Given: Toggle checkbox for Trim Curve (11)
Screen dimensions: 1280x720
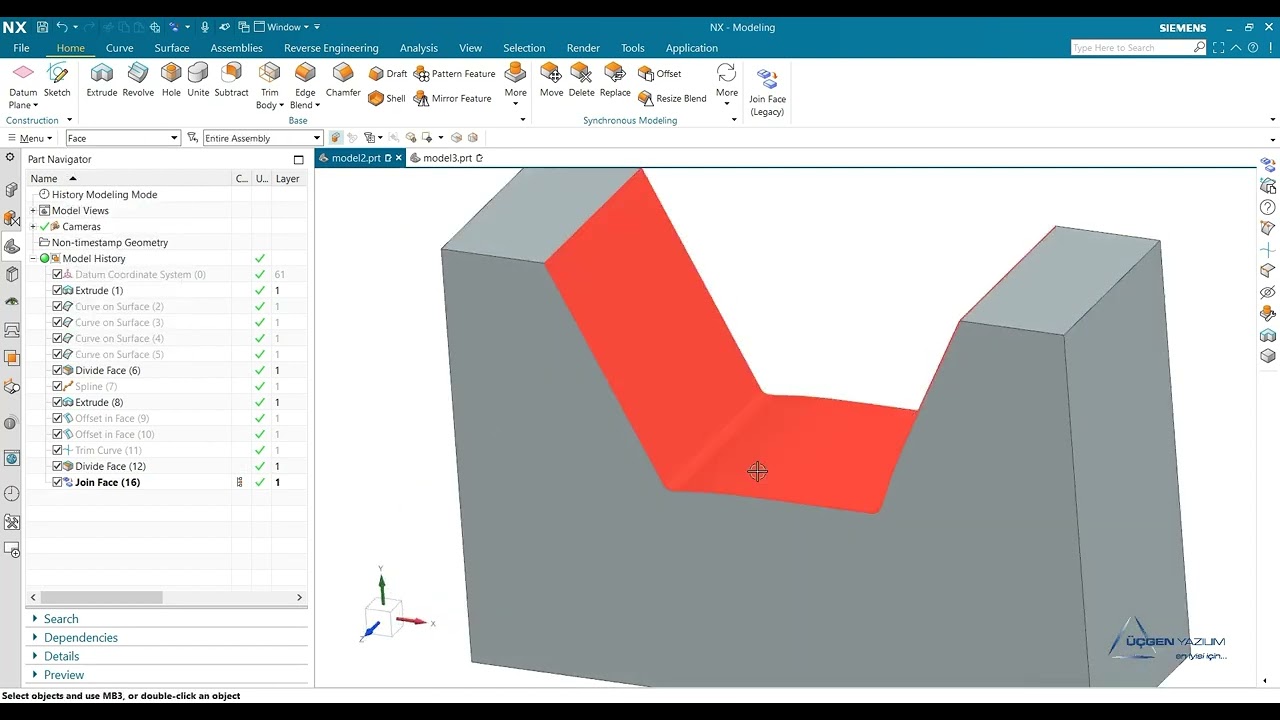Looking at the screenshot, I should [57, 450].
